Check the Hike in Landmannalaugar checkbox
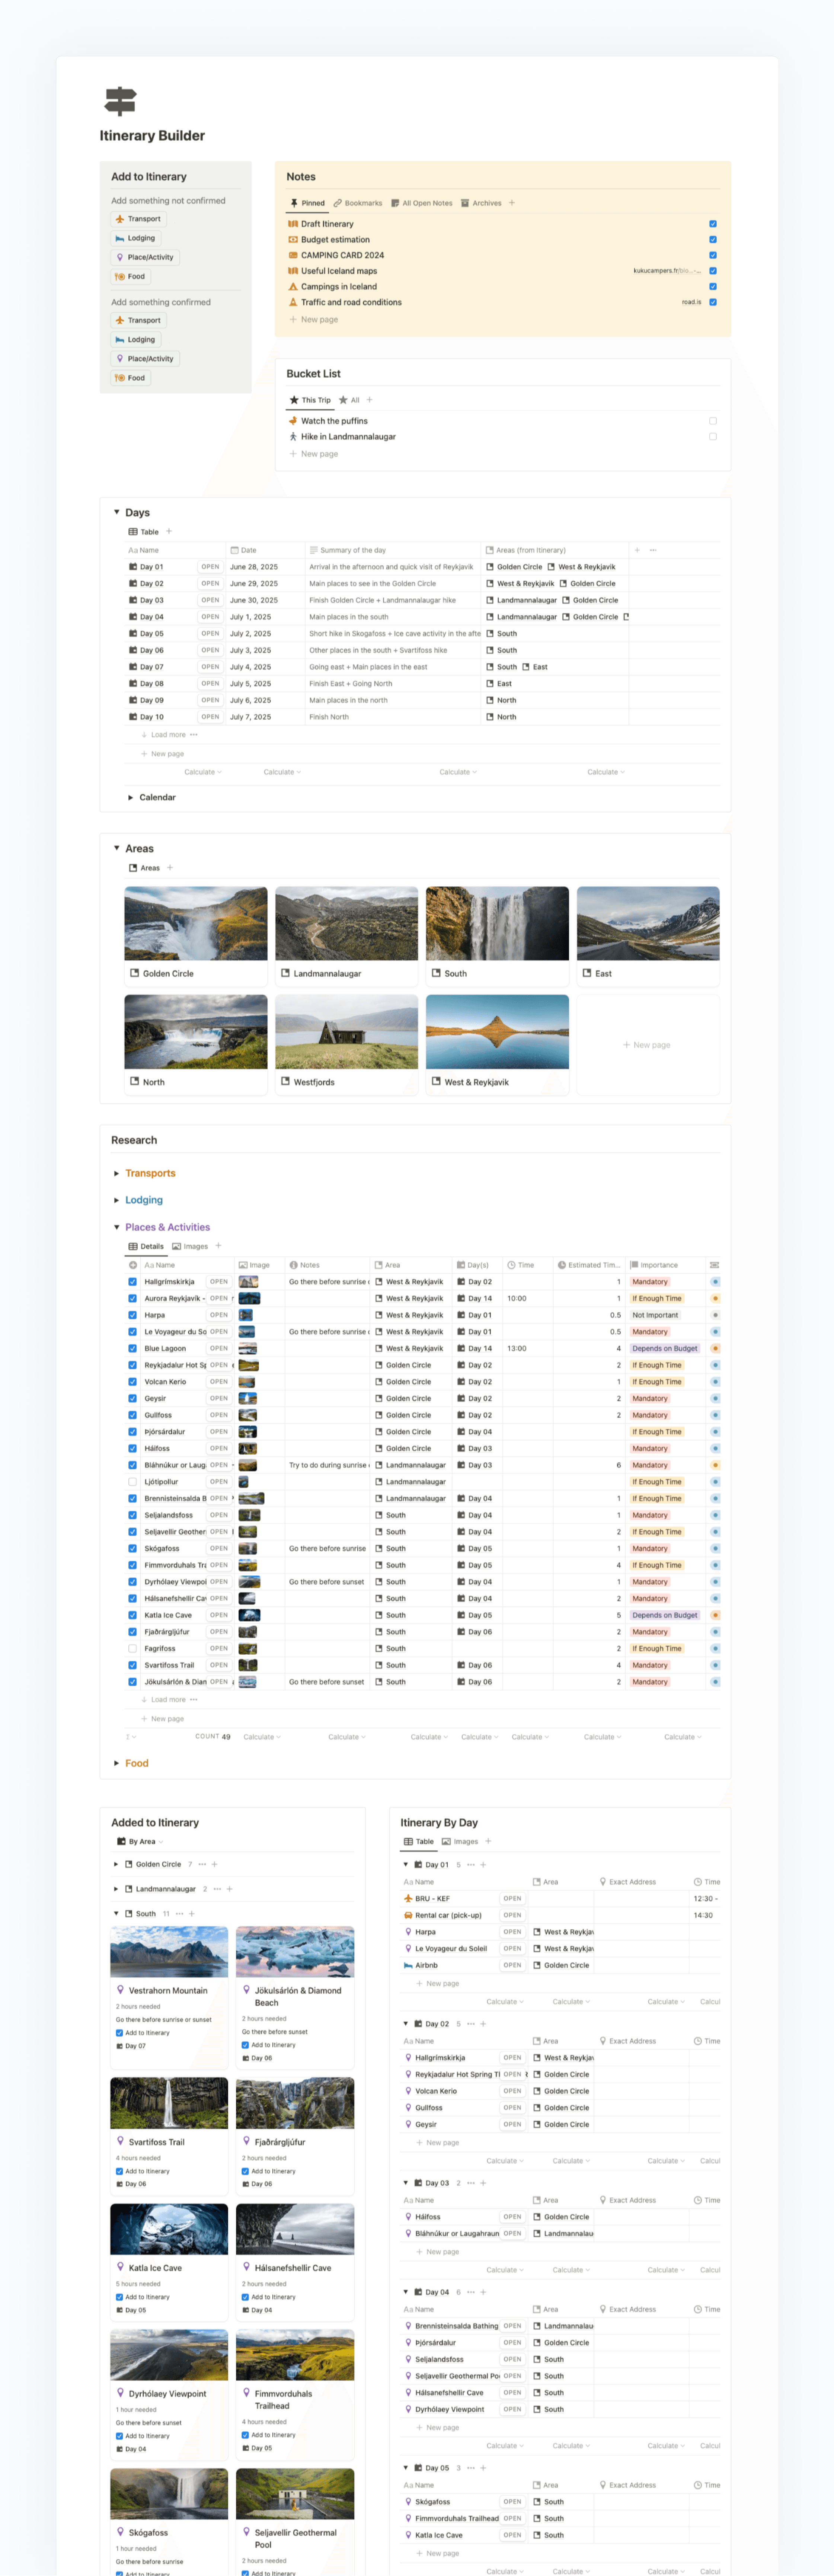The height and width of the screenshot is (2576, 834). pyautogui.click(x=713, y=437)
